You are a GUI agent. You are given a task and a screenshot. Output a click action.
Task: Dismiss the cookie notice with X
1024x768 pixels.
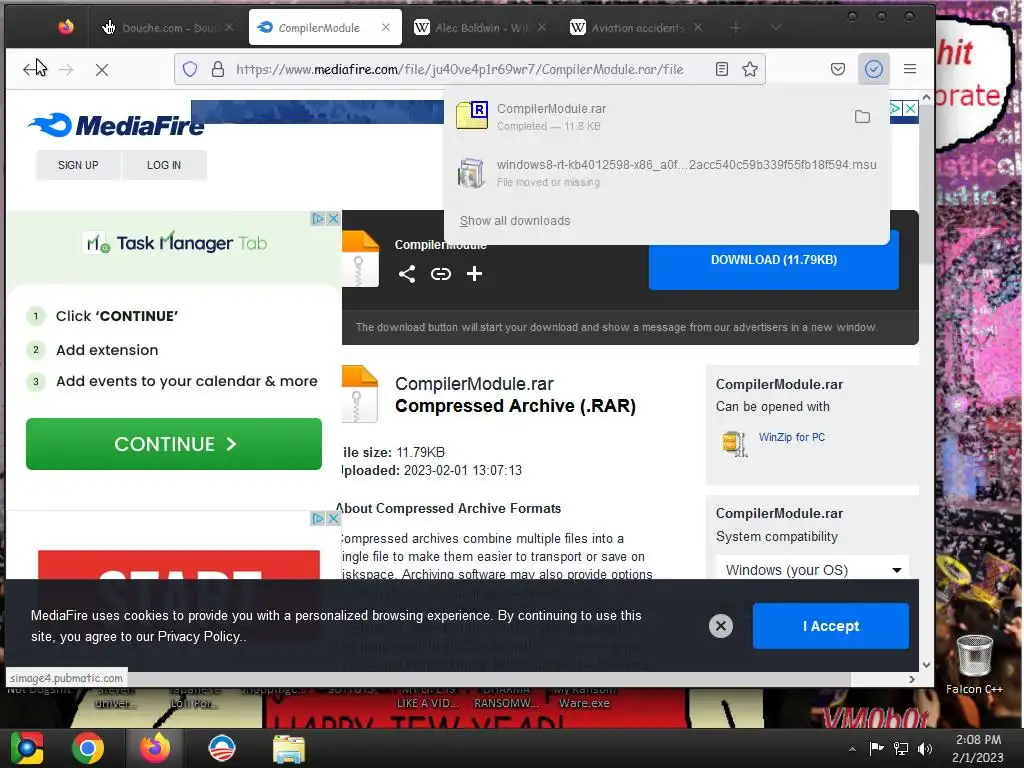pyautogui.click(x=720, y=626)
